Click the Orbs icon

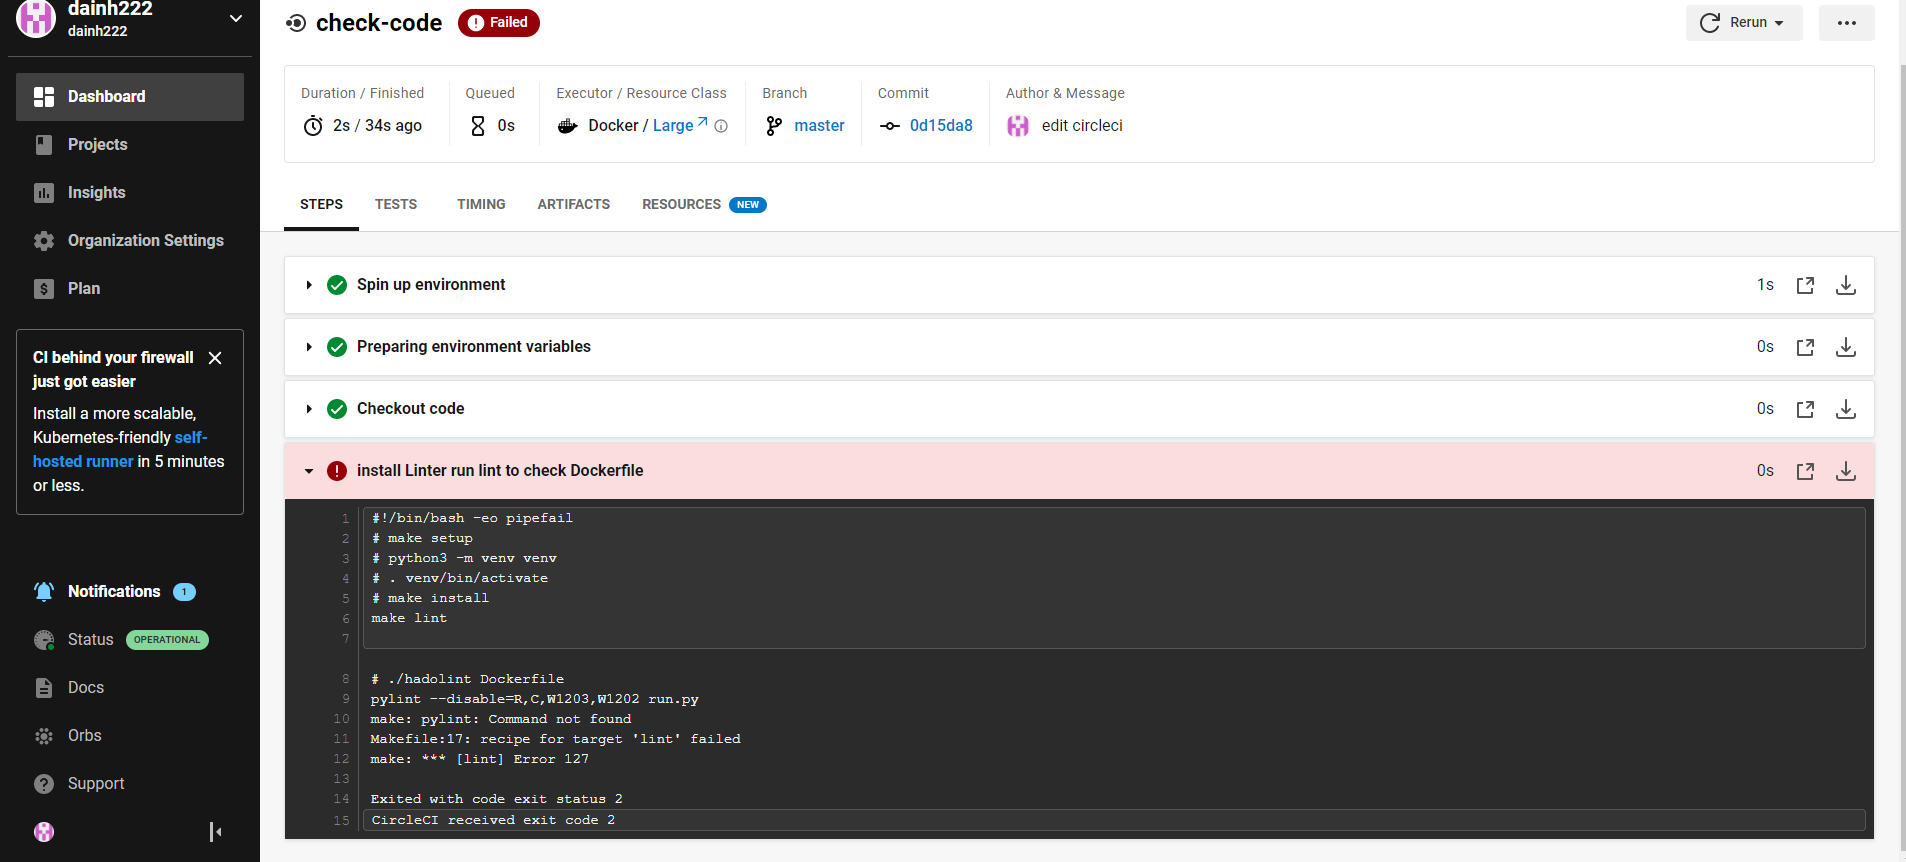[x=44, y=736]
